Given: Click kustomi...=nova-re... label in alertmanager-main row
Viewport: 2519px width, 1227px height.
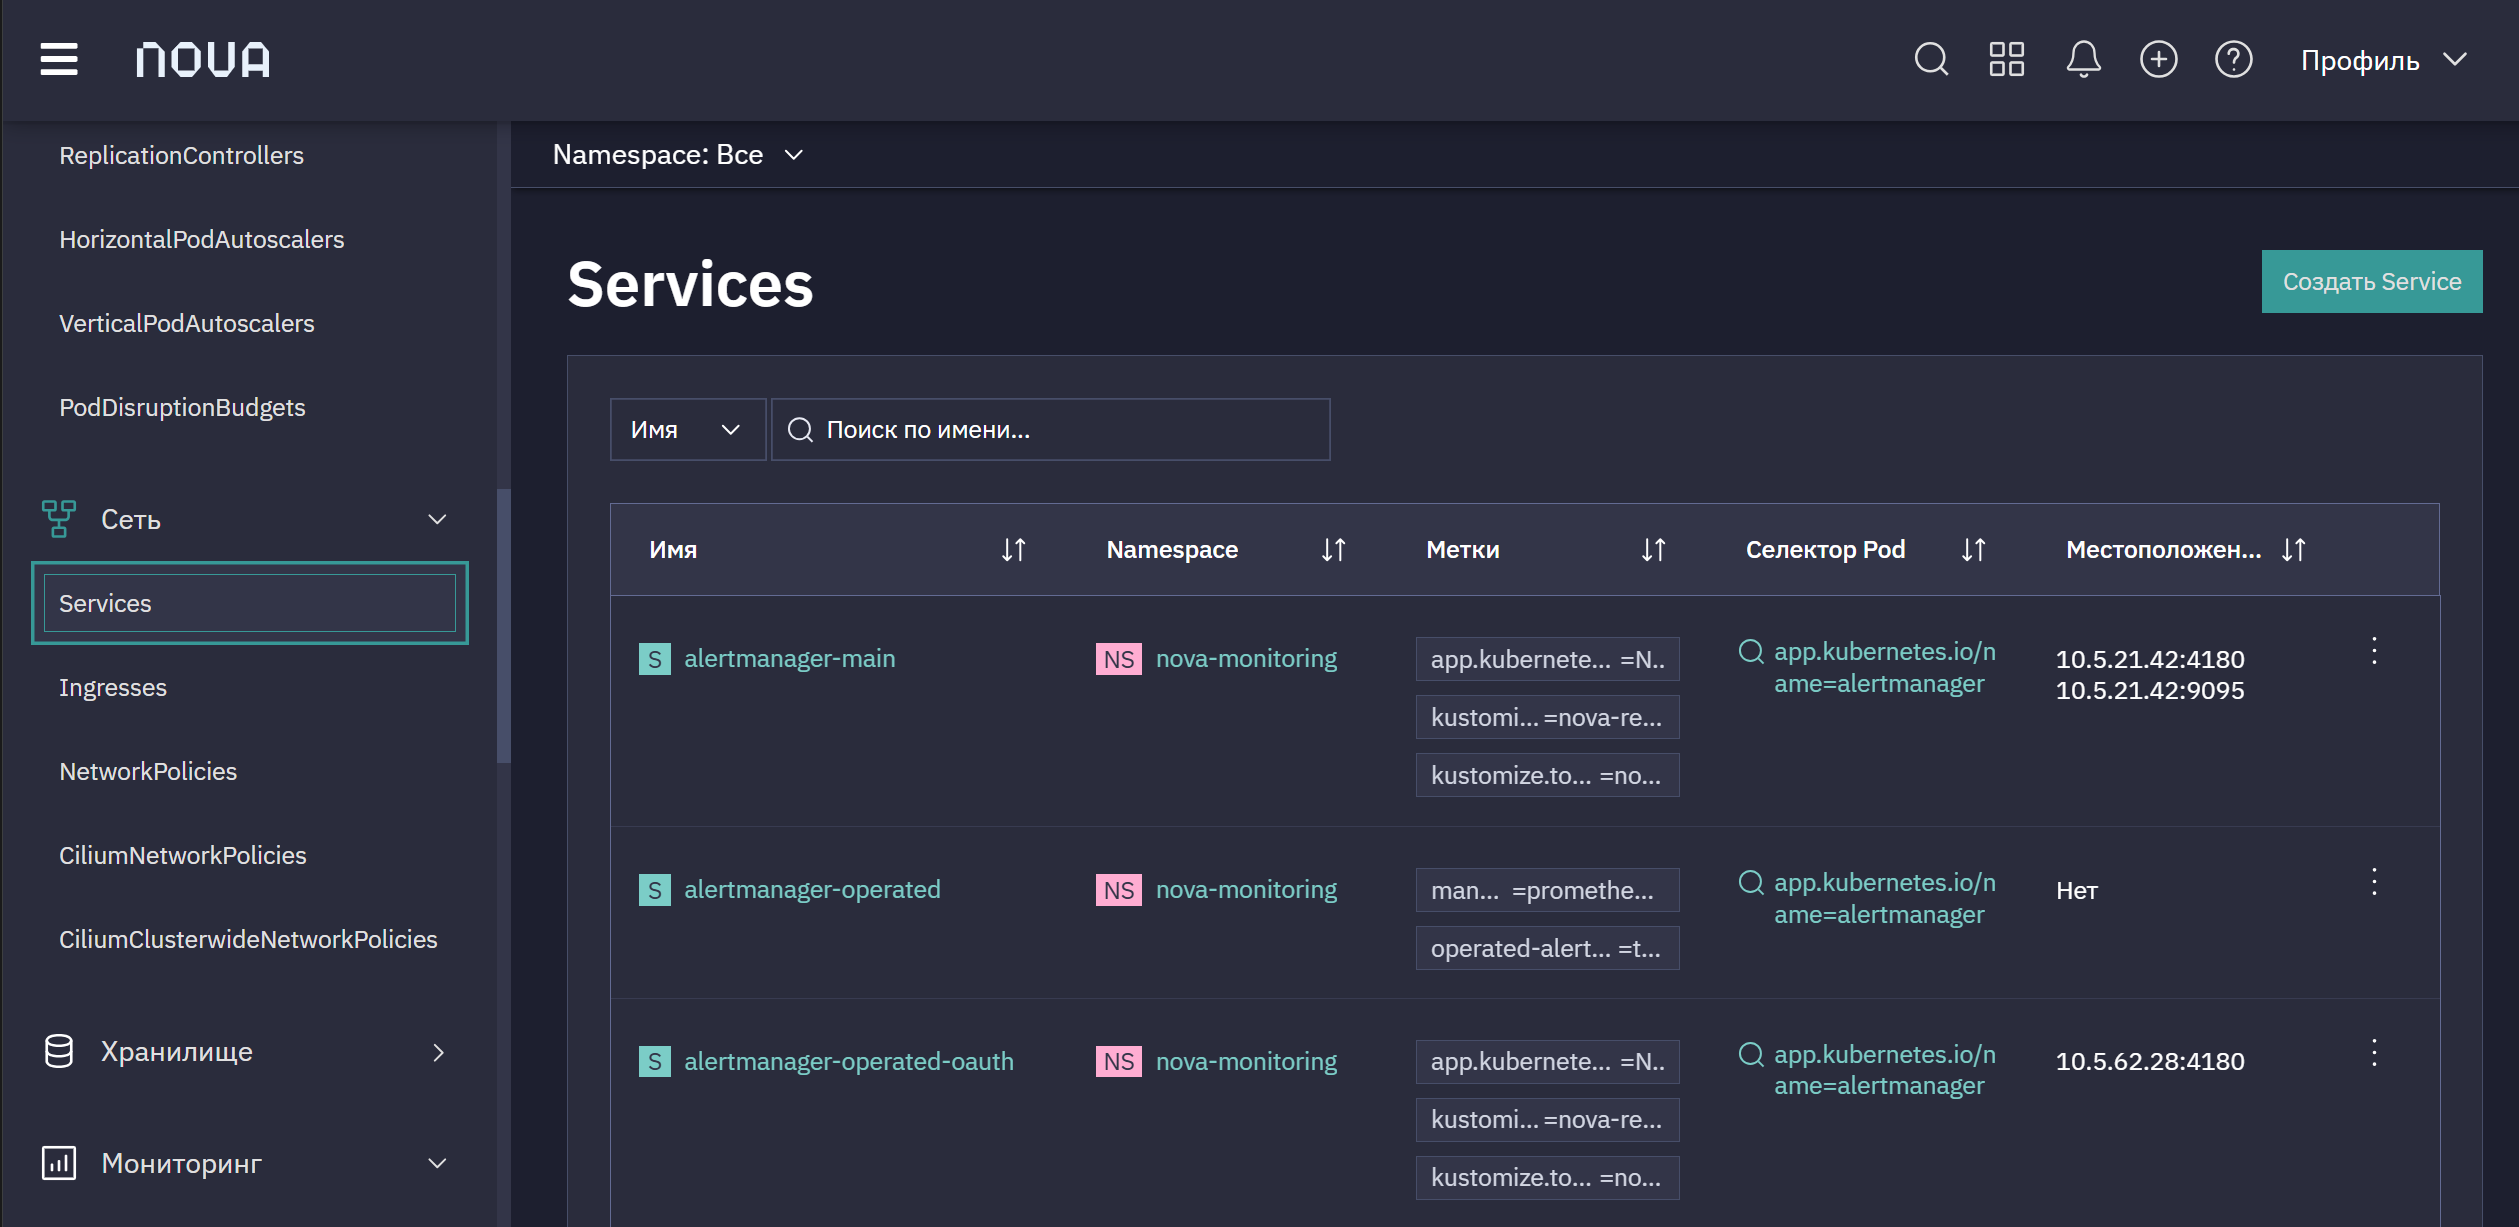Looking at the screenshot, I should [x=1547, y=717].
